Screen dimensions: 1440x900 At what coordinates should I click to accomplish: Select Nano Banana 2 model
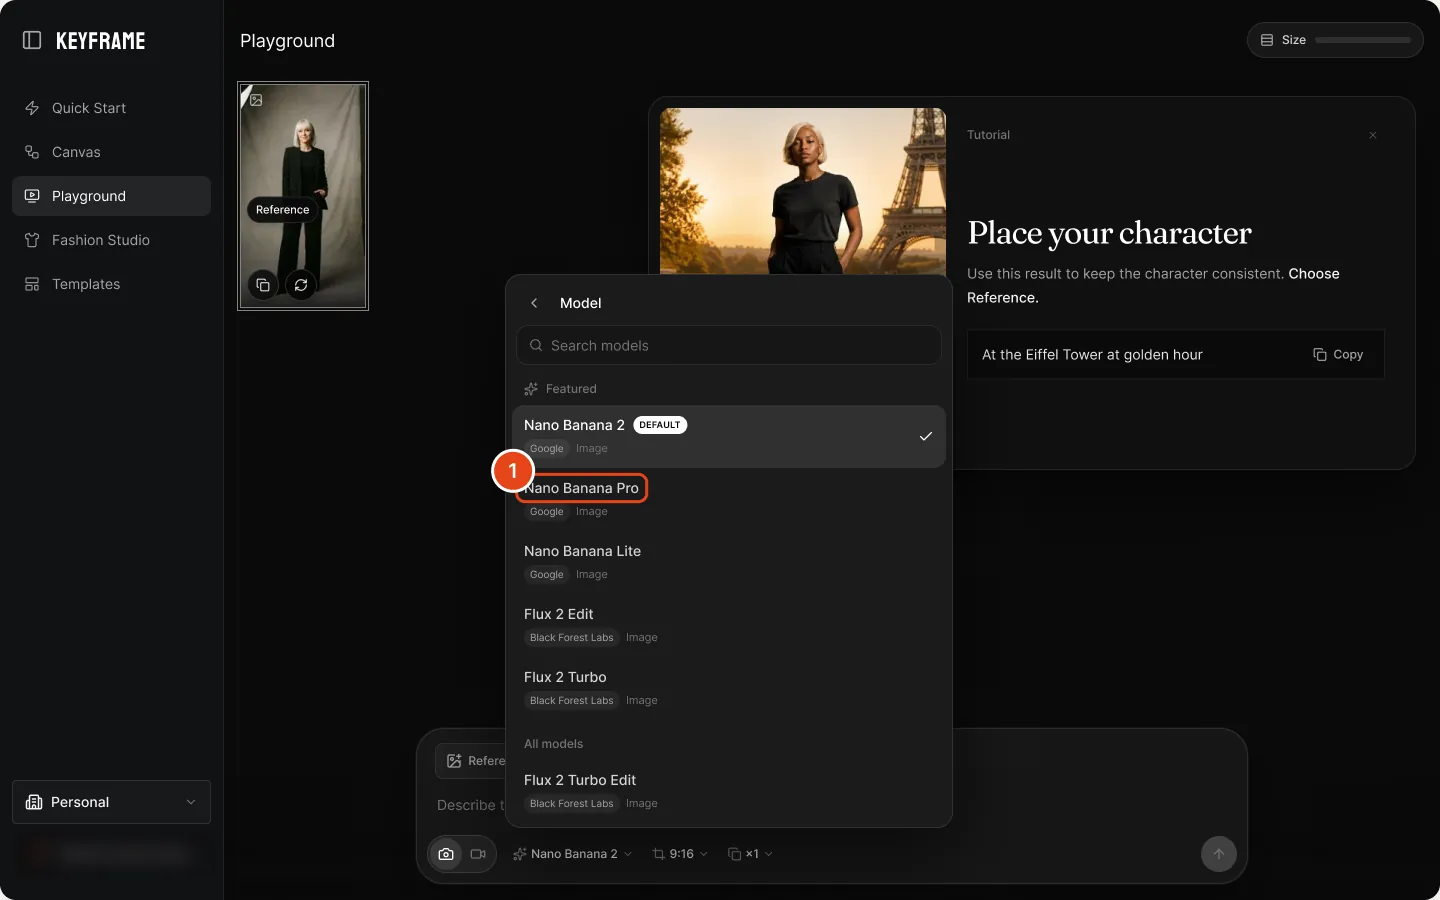point(729,436)
